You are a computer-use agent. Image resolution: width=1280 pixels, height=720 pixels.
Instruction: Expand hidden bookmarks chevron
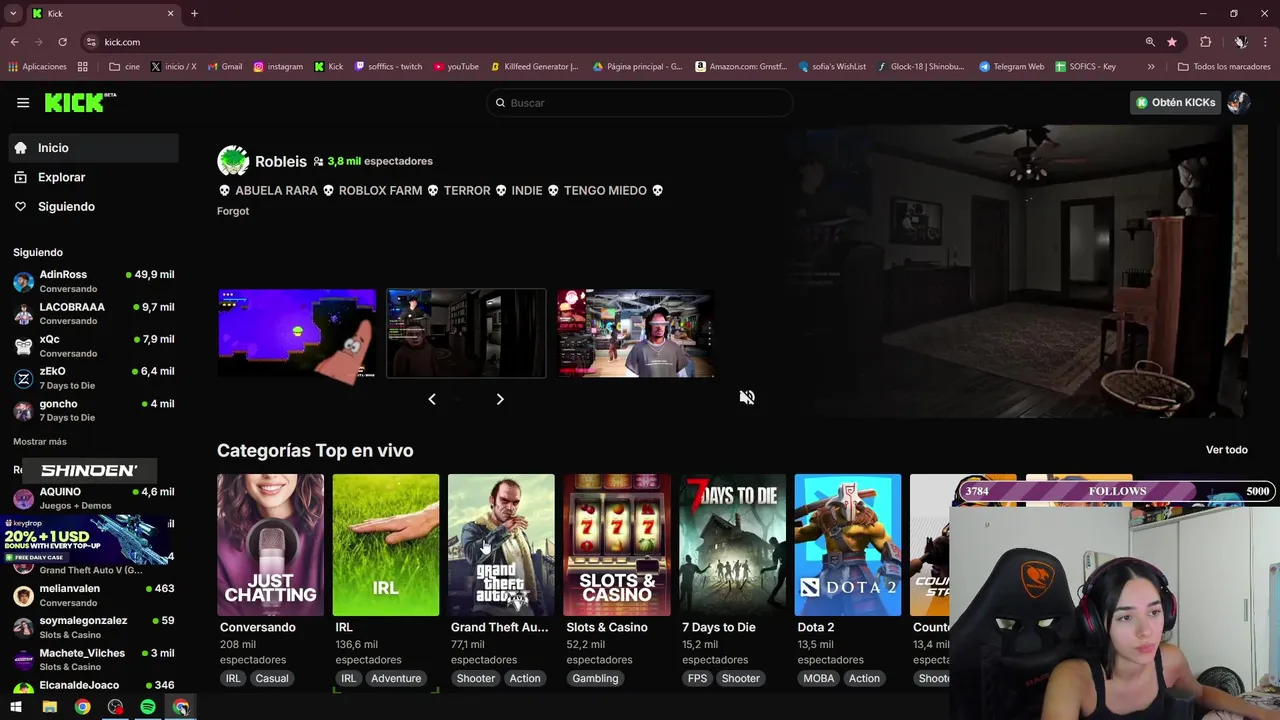click(1151, 67)
